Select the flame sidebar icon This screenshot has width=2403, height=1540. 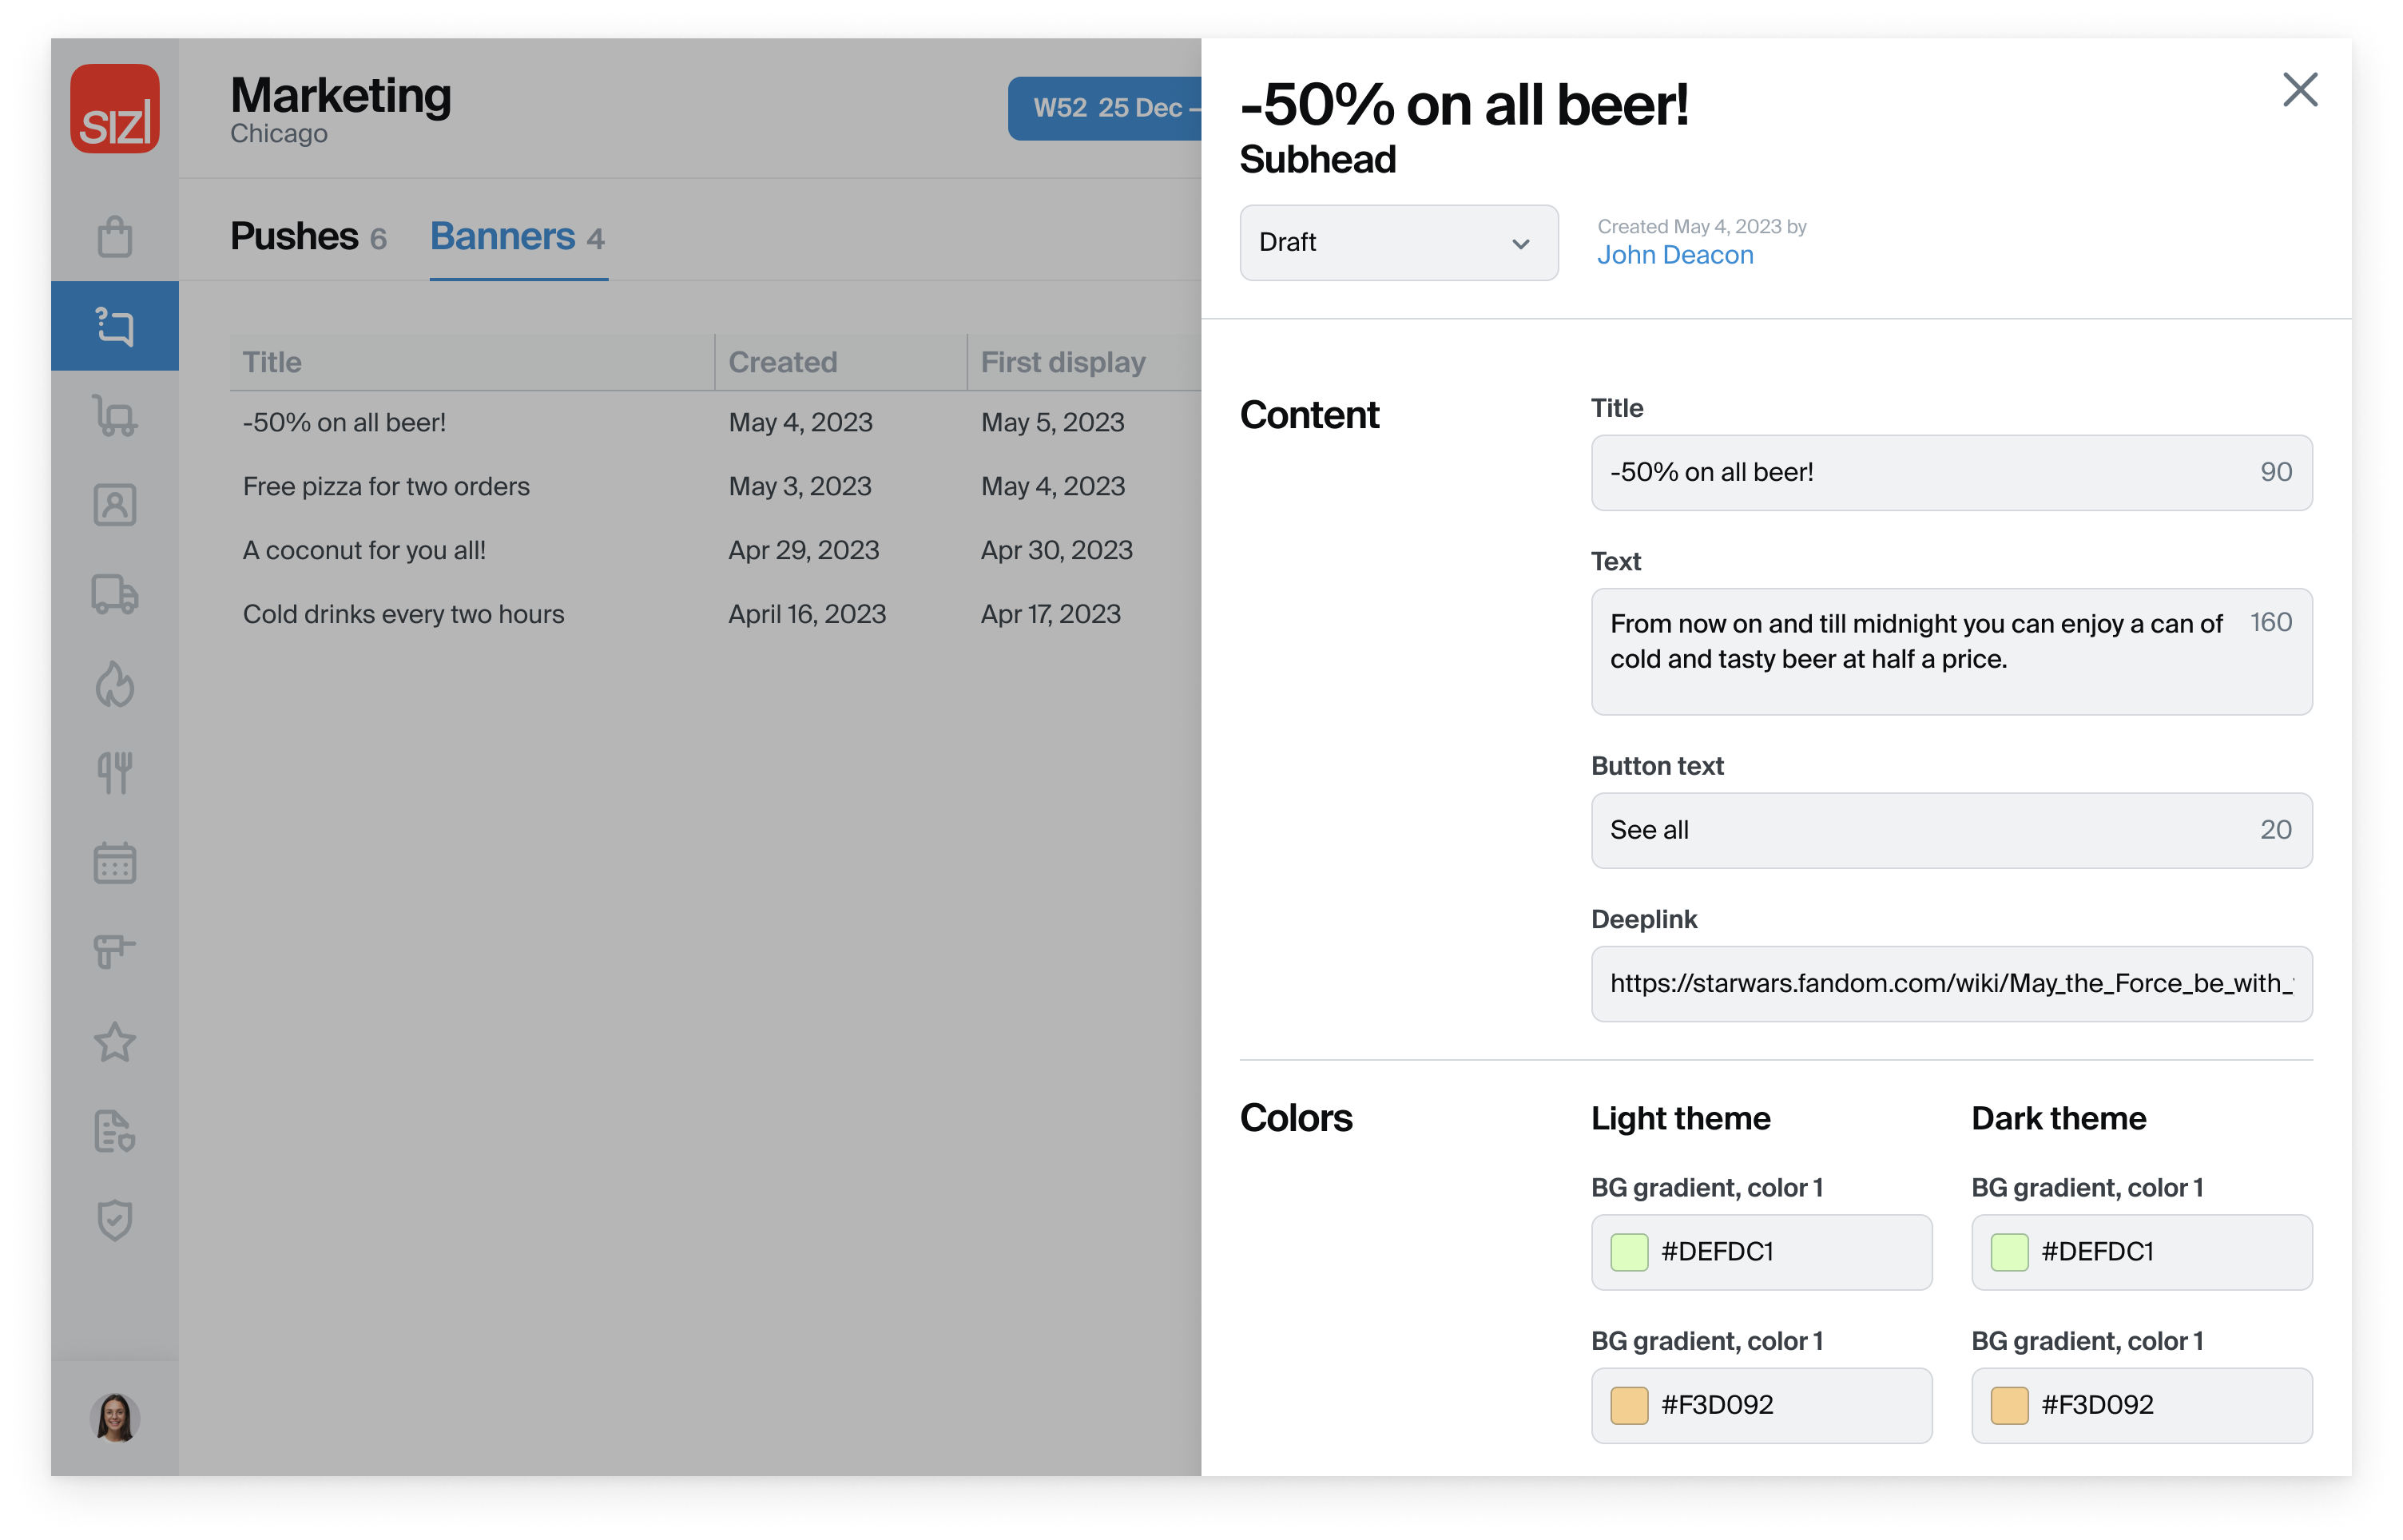click(x=115, y=685)
